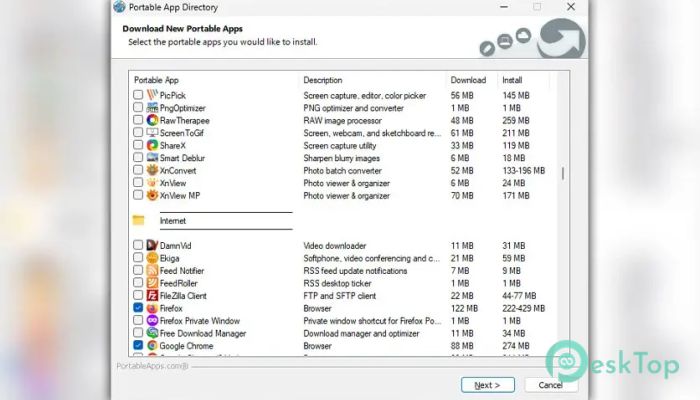Click the ScreenToGif app icon

click(x=152, y=133)
